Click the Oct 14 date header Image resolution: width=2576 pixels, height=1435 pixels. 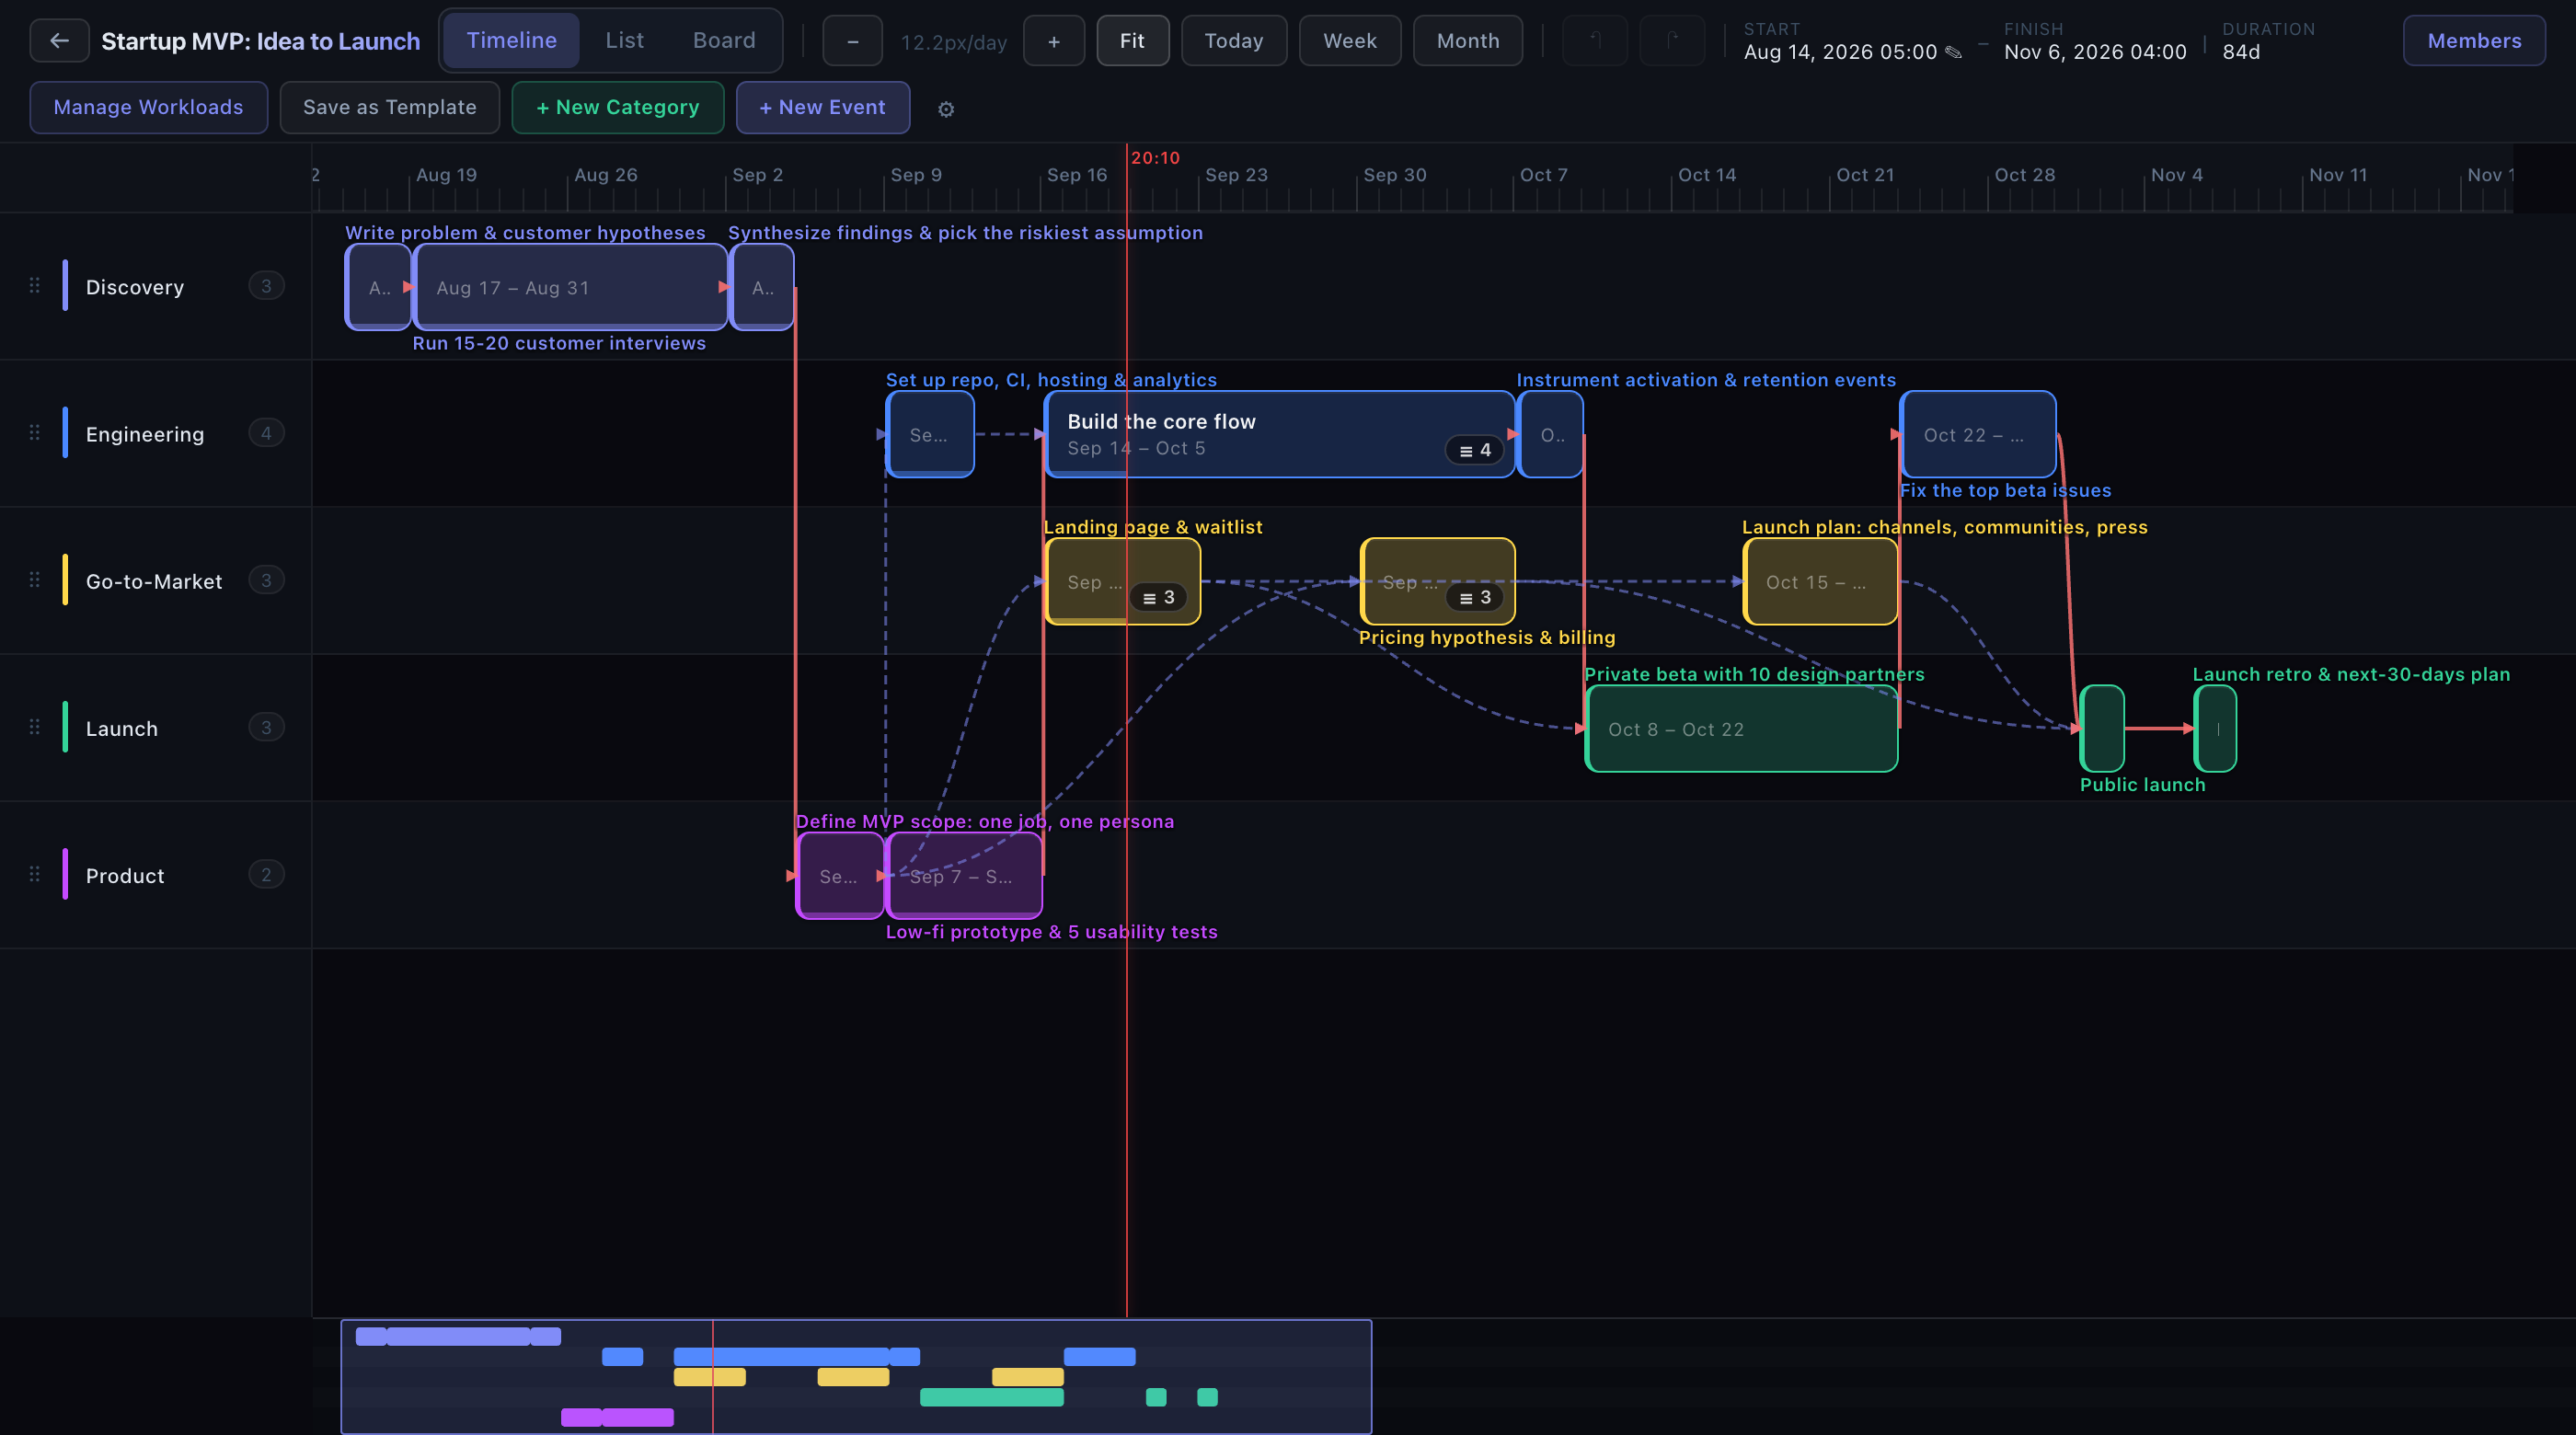click(1707, 174)
